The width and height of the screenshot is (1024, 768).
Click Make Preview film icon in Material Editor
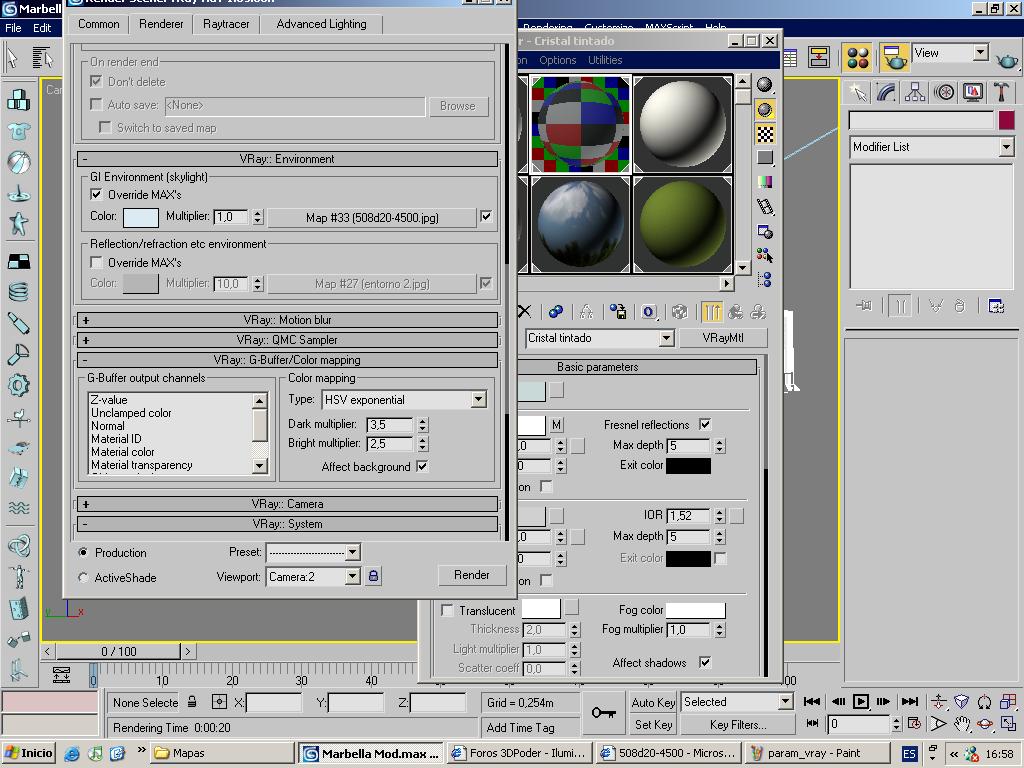pyautogui.click(x=765, y=207)
